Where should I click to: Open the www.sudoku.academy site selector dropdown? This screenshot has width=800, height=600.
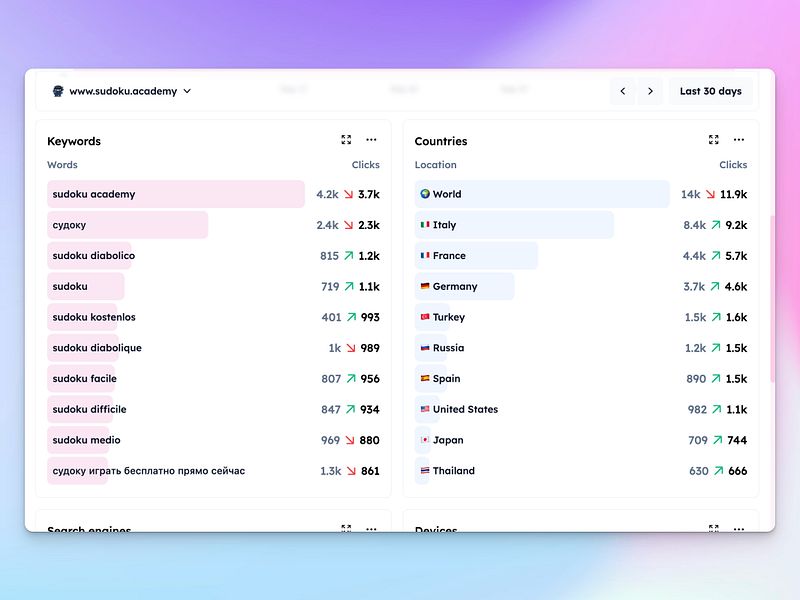[122, 91]
